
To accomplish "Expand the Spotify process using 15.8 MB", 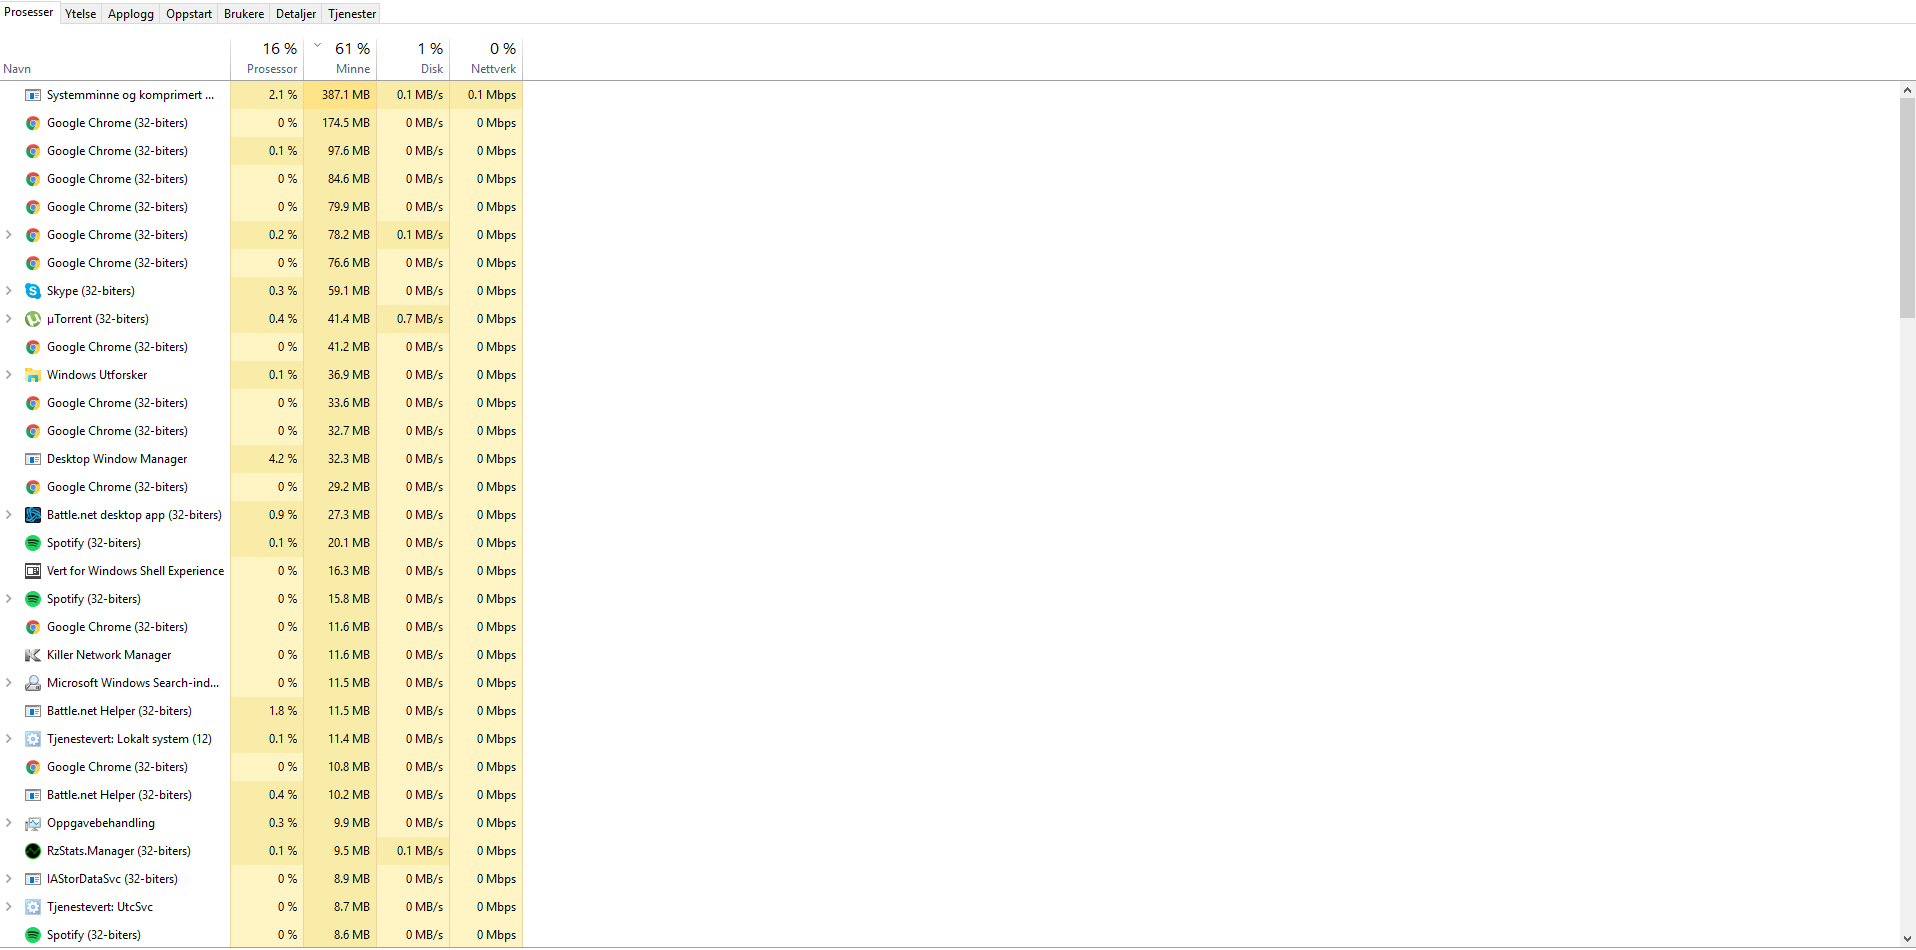I will tap(9, 599).
